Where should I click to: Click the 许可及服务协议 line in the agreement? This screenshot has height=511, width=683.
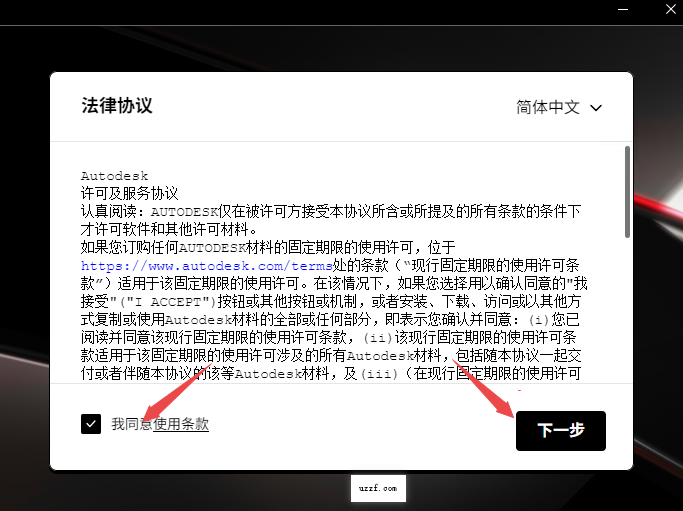pos(129,193)
